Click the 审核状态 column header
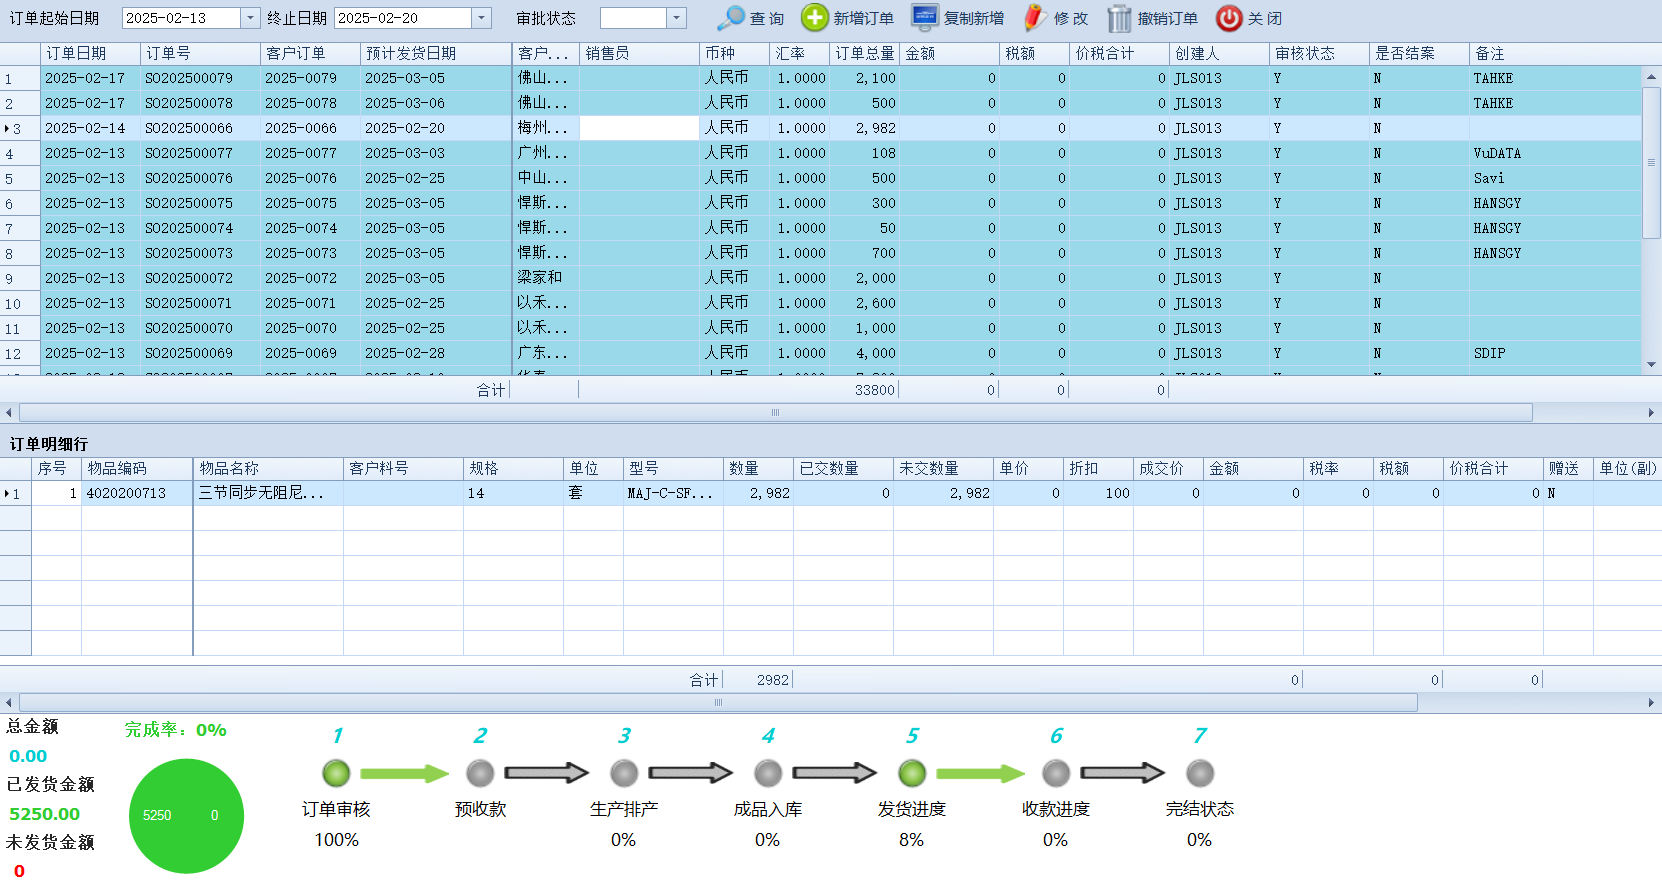The height and width of the screenshot is (882, 1662). tap(1305, 53)
